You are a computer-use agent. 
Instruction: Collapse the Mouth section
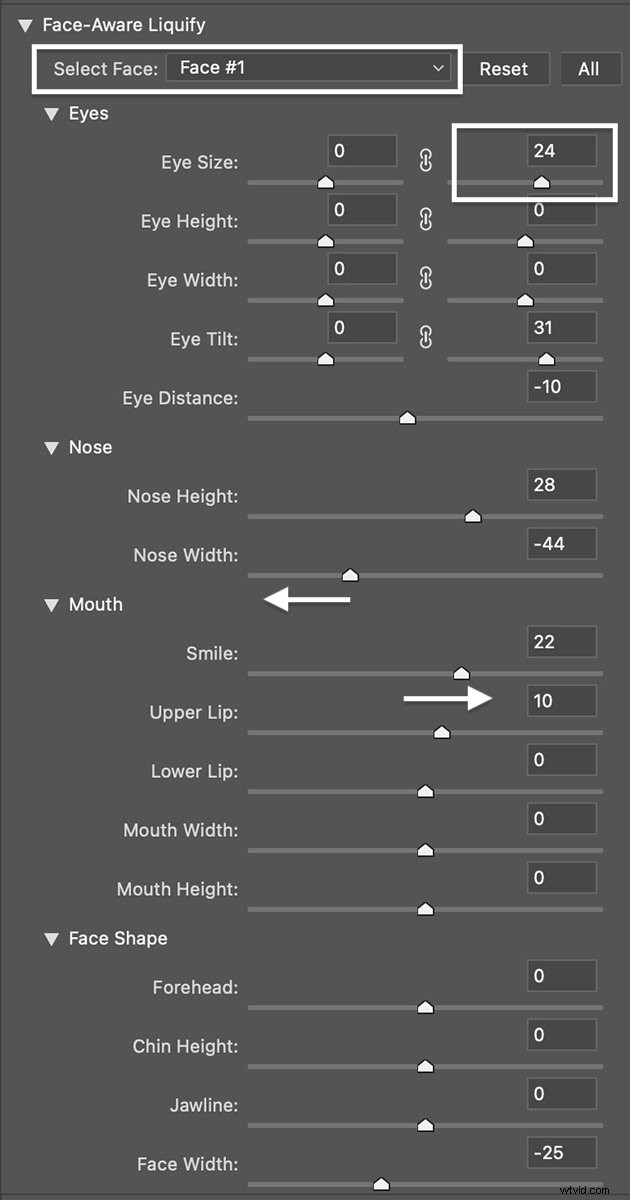coord(51,604)
